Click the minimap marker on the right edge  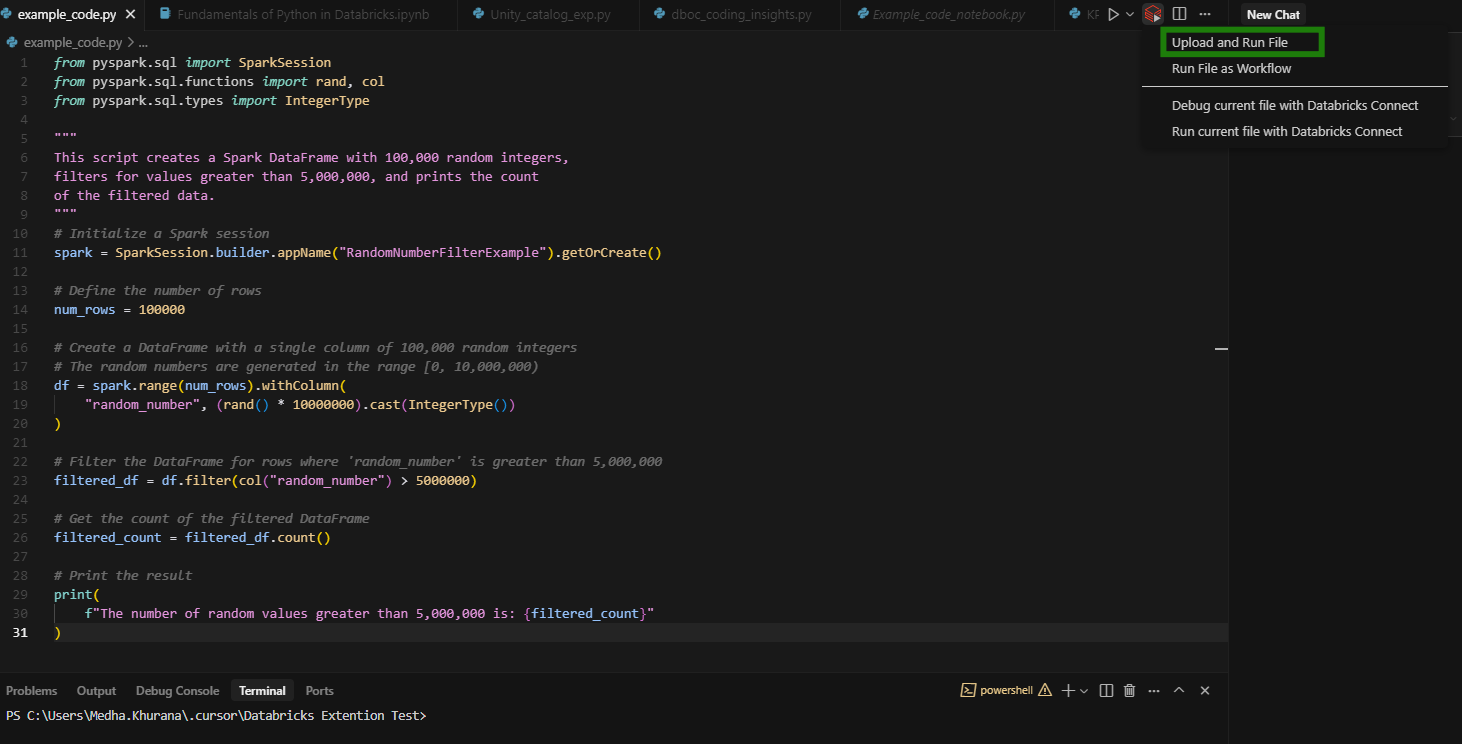click(1221, 348)
